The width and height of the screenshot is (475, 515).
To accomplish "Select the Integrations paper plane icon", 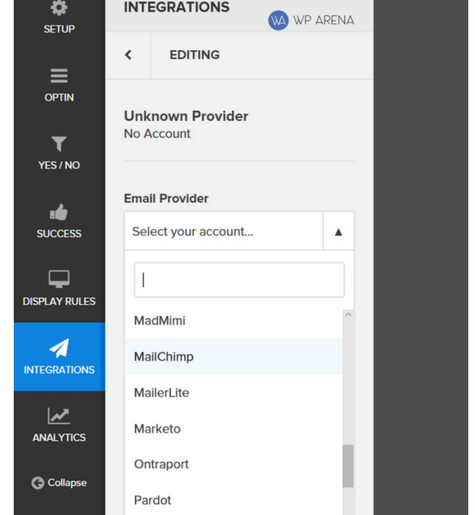I will click(x=59, y=348).
